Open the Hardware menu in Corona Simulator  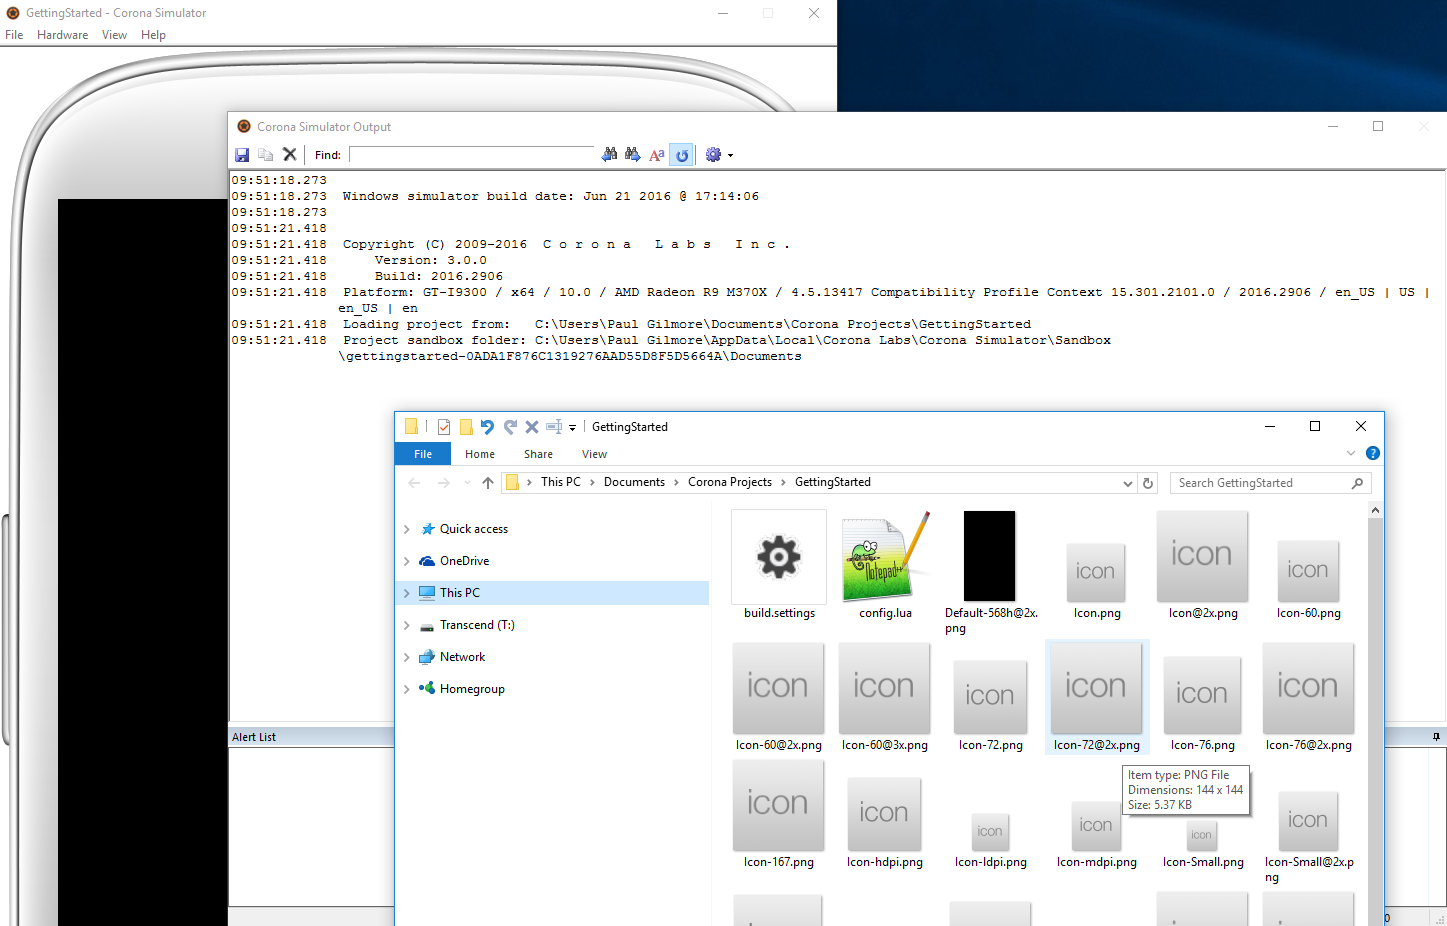[x=62, y=34]
